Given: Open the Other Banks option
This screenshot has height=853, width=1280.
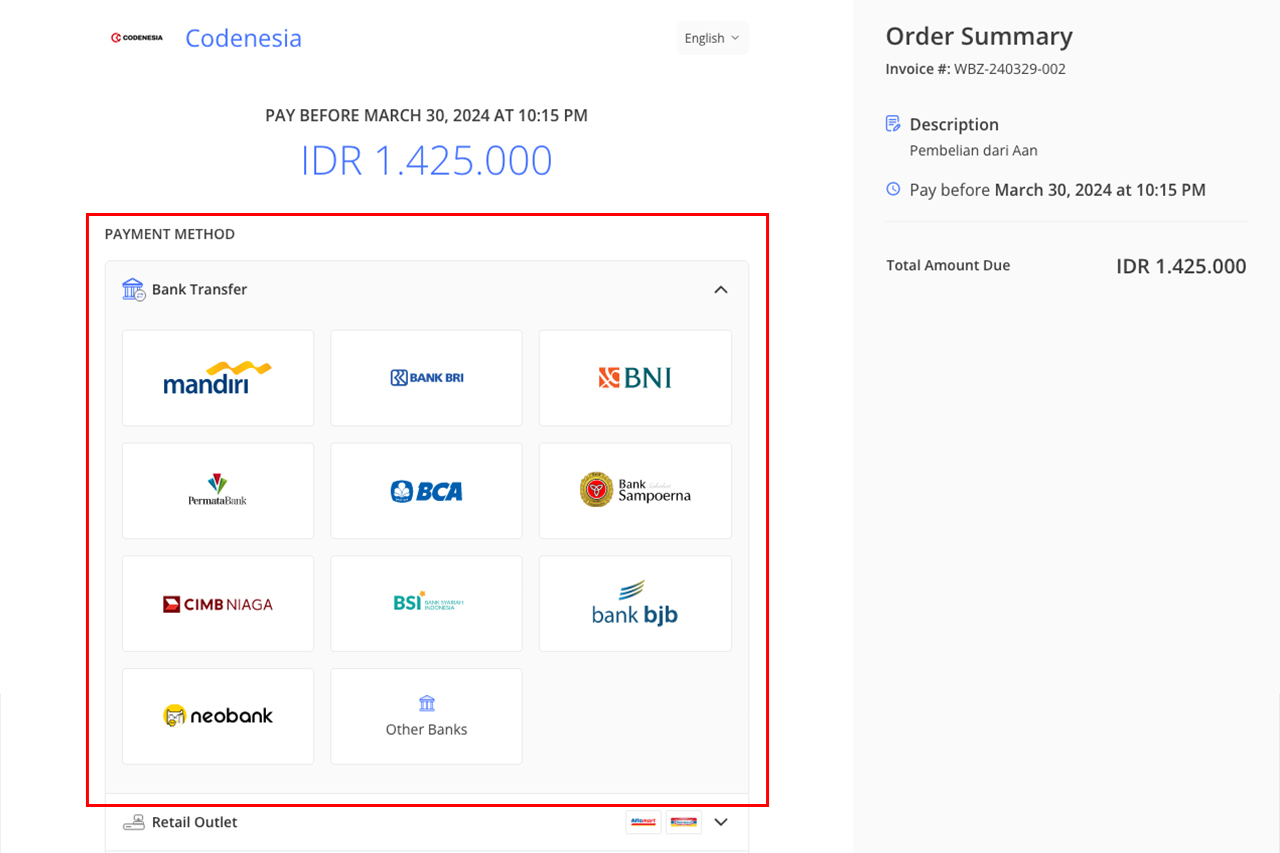Looking at the screenshot, I should click(x=426, y=717).
